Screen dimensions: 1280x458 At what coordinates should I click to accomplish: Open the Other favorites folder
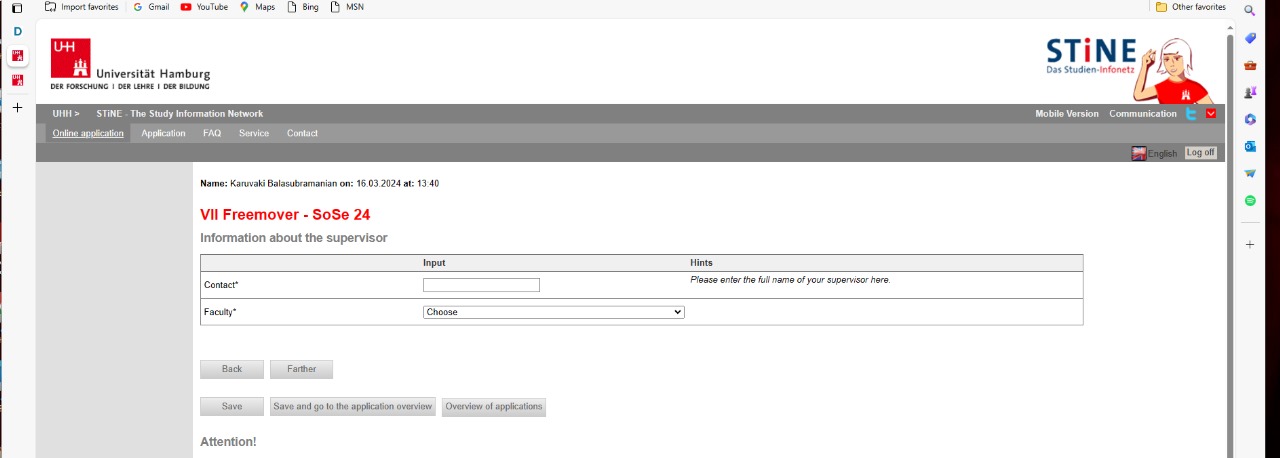pyautogui.click(x=1190, y=7)
